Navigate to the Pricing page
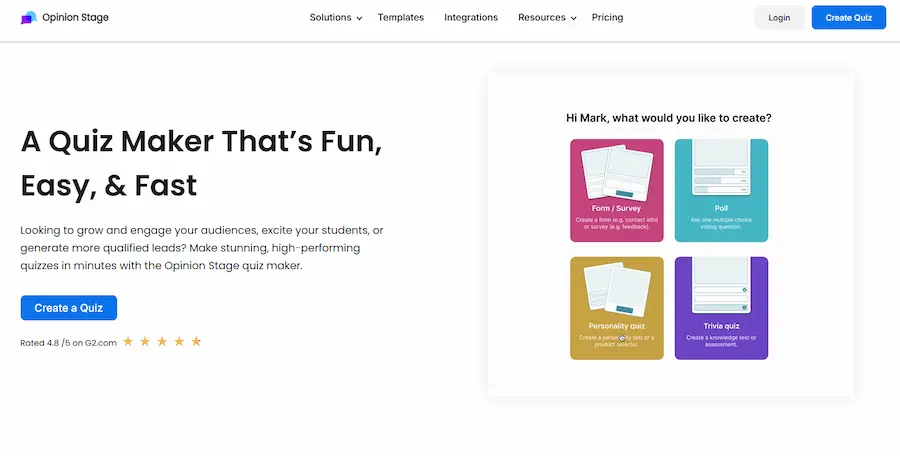This screenshot has height=456, width=900. coord(607,18)
